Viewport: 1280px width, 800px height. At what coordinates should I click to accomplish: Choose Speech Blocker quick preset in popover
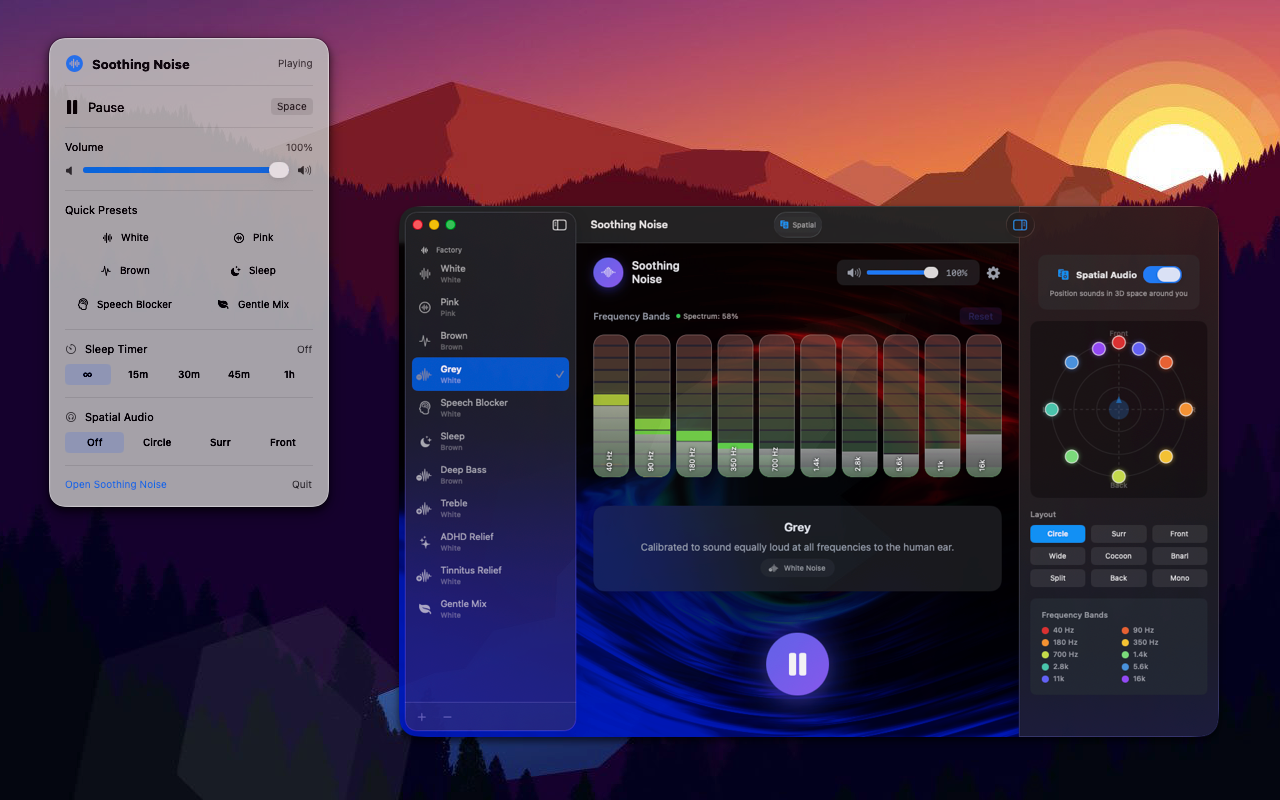click(125, 304)
